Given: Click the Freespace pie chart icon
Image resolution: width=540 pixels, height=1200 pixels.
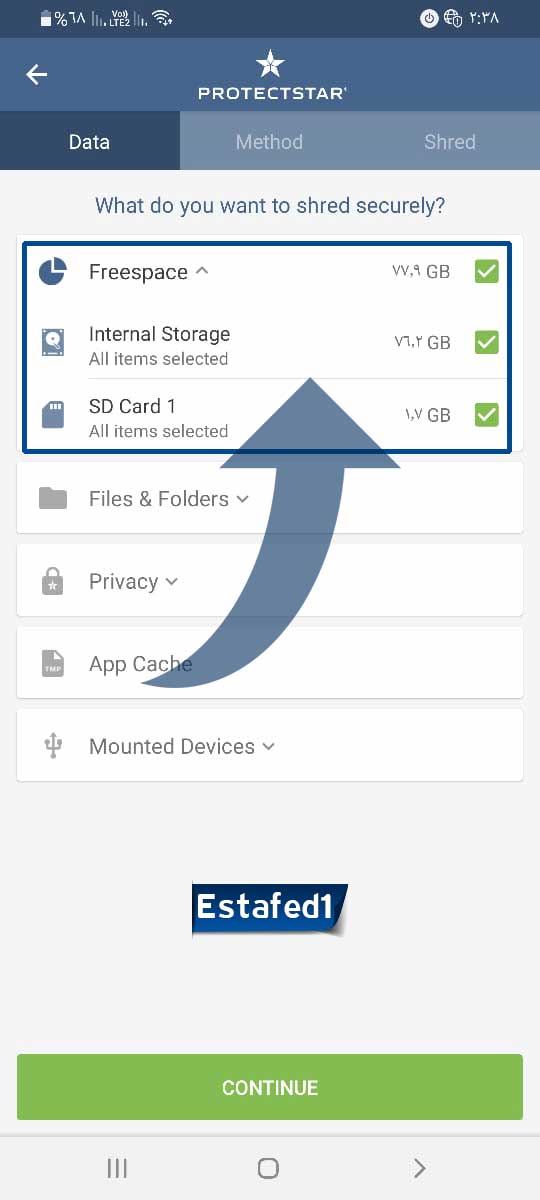Looking at the screenshot, I should 52,271.
